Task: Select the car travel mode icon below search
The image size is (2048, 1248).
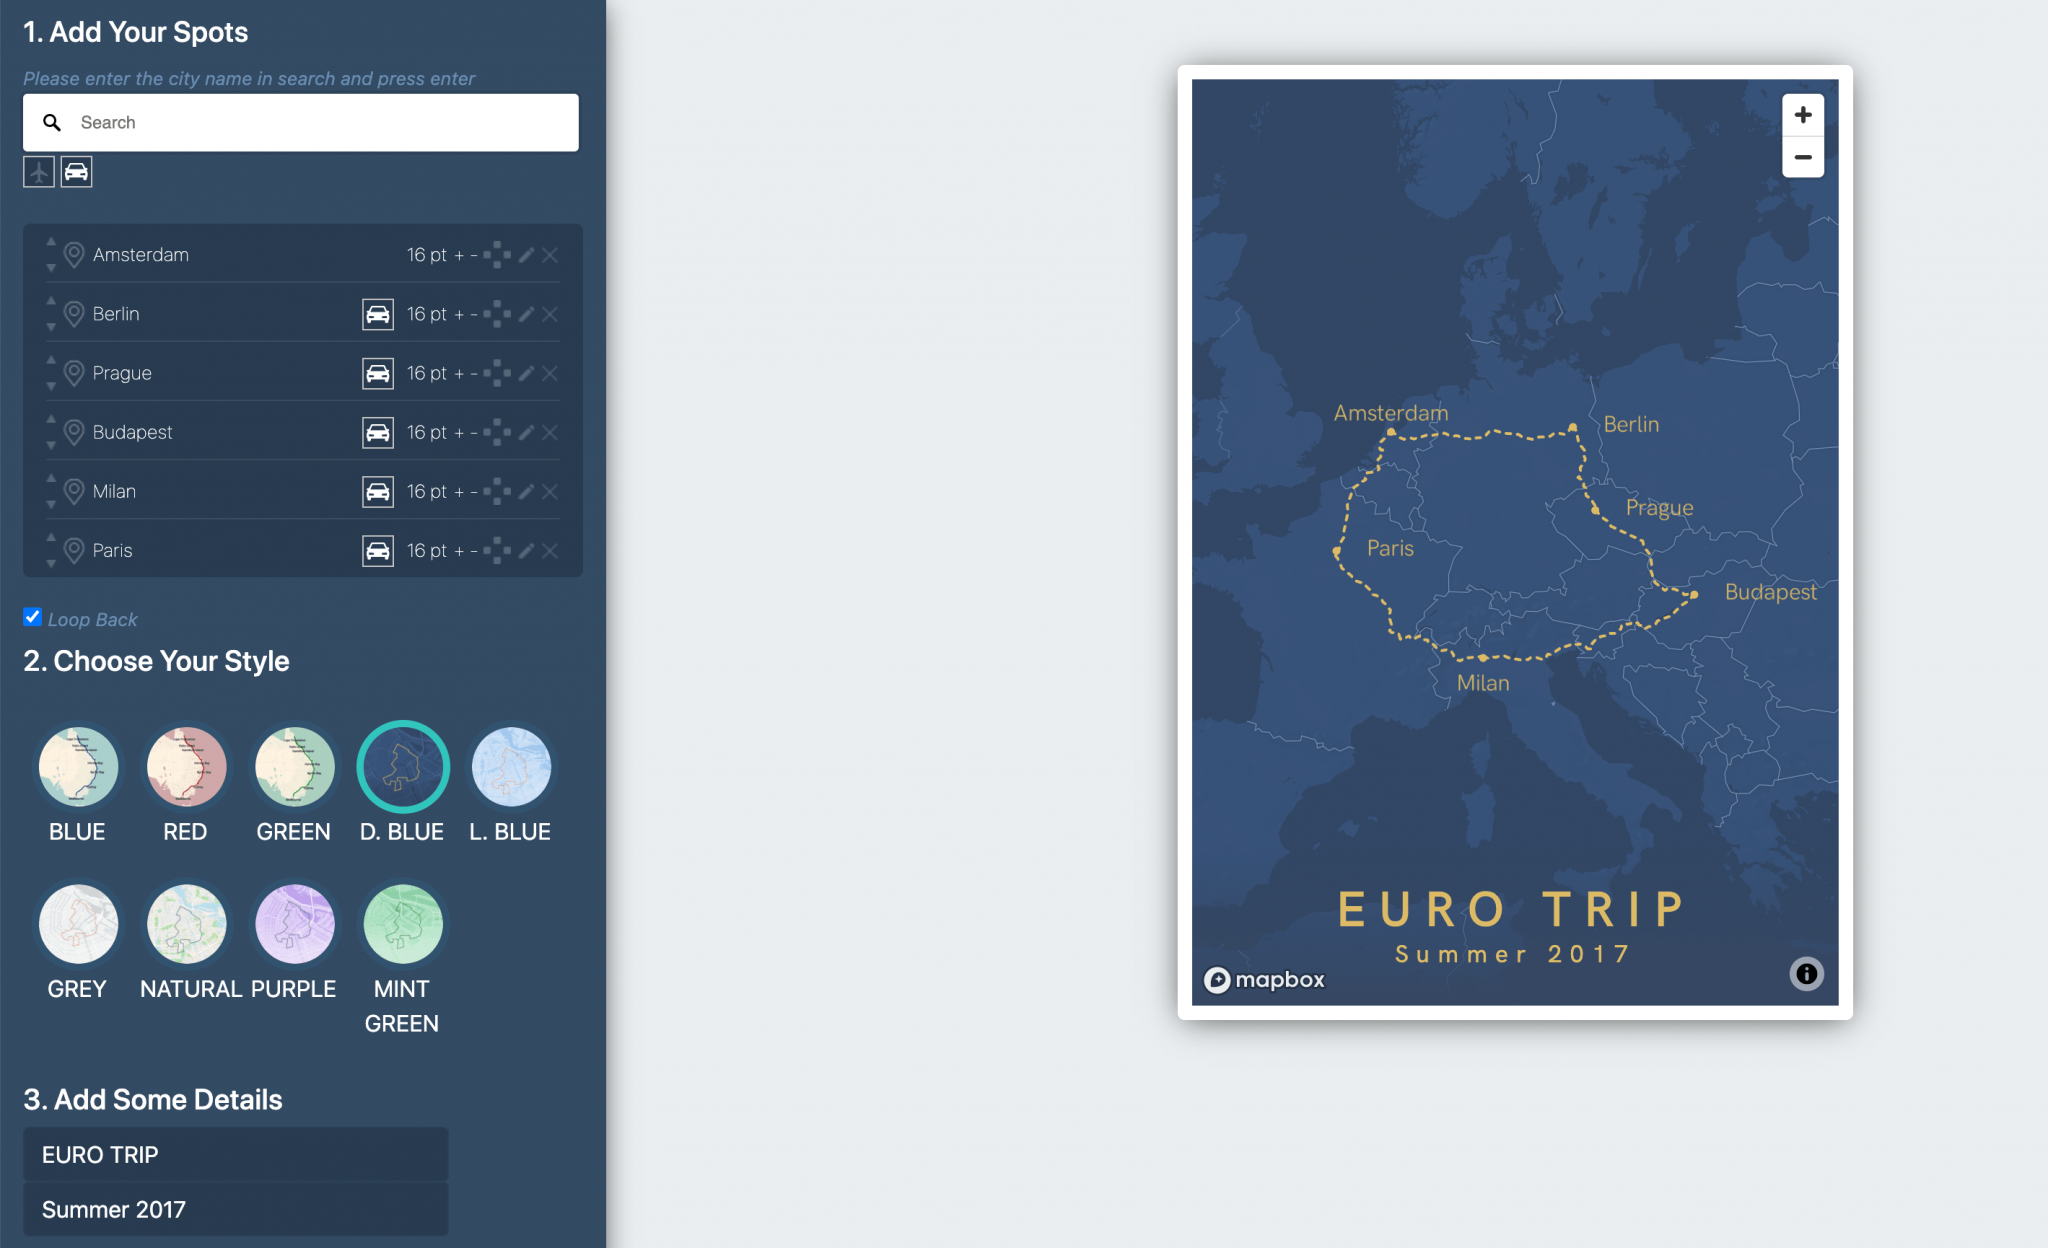Action: click(x=77, y=172)
